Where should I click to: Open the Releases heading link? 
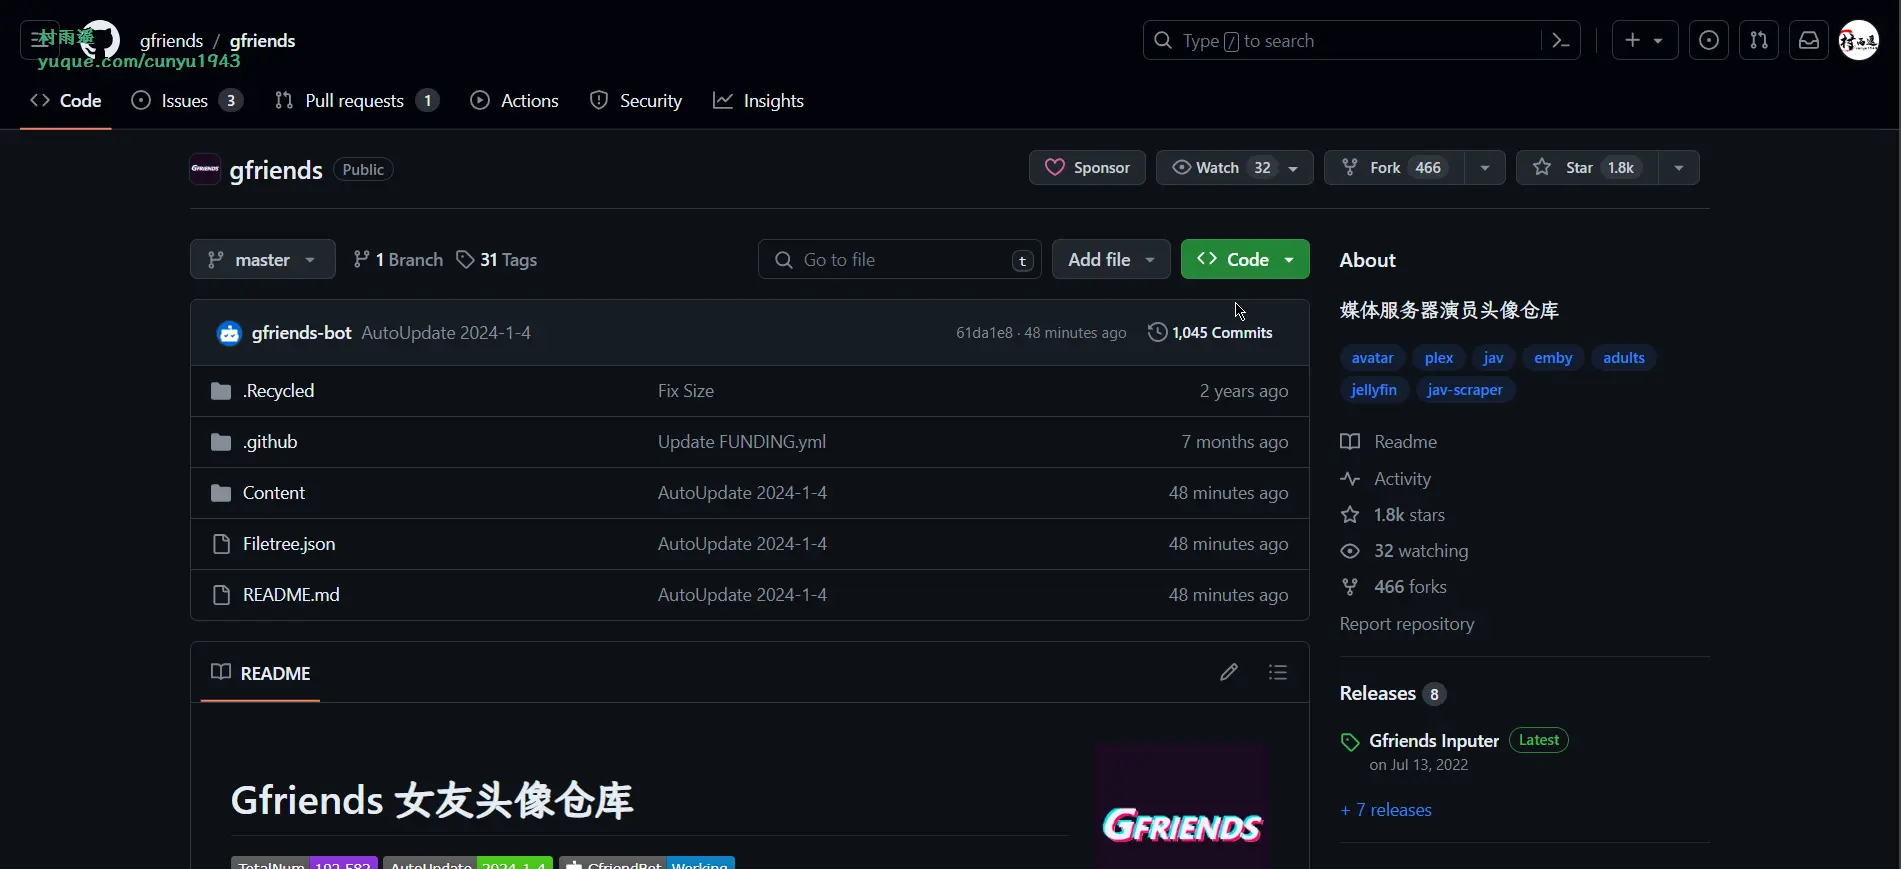1393,694
